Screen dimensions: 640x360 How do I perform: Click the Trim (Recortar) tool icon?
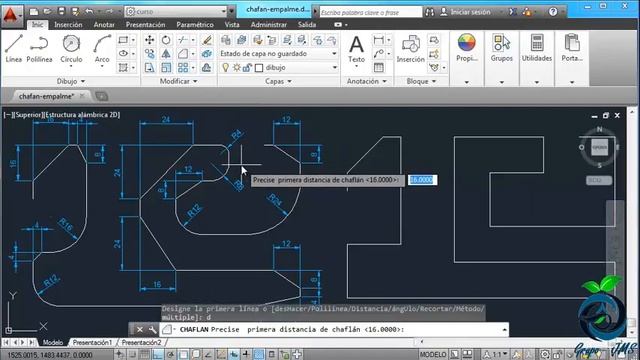(x=183, y=40)
